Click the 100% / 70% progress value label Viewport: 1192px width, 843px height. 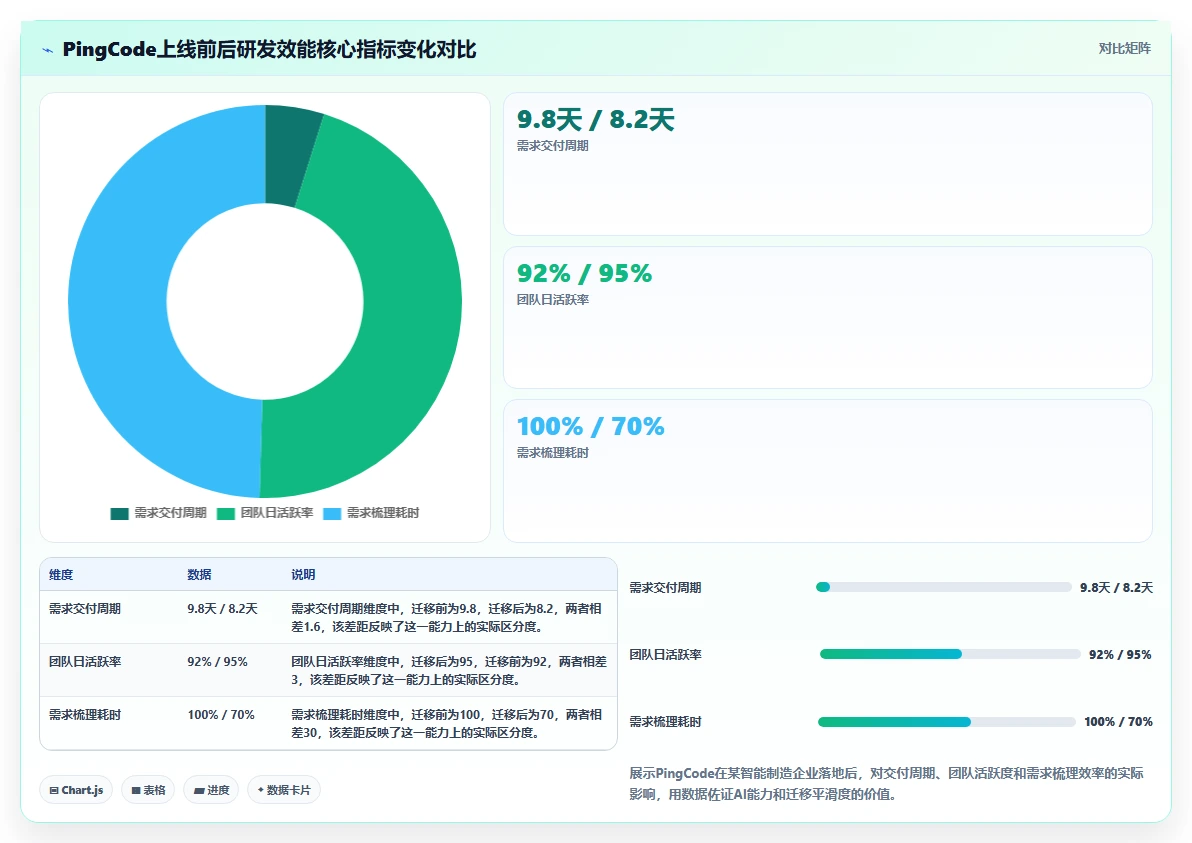click(1118, 722)
